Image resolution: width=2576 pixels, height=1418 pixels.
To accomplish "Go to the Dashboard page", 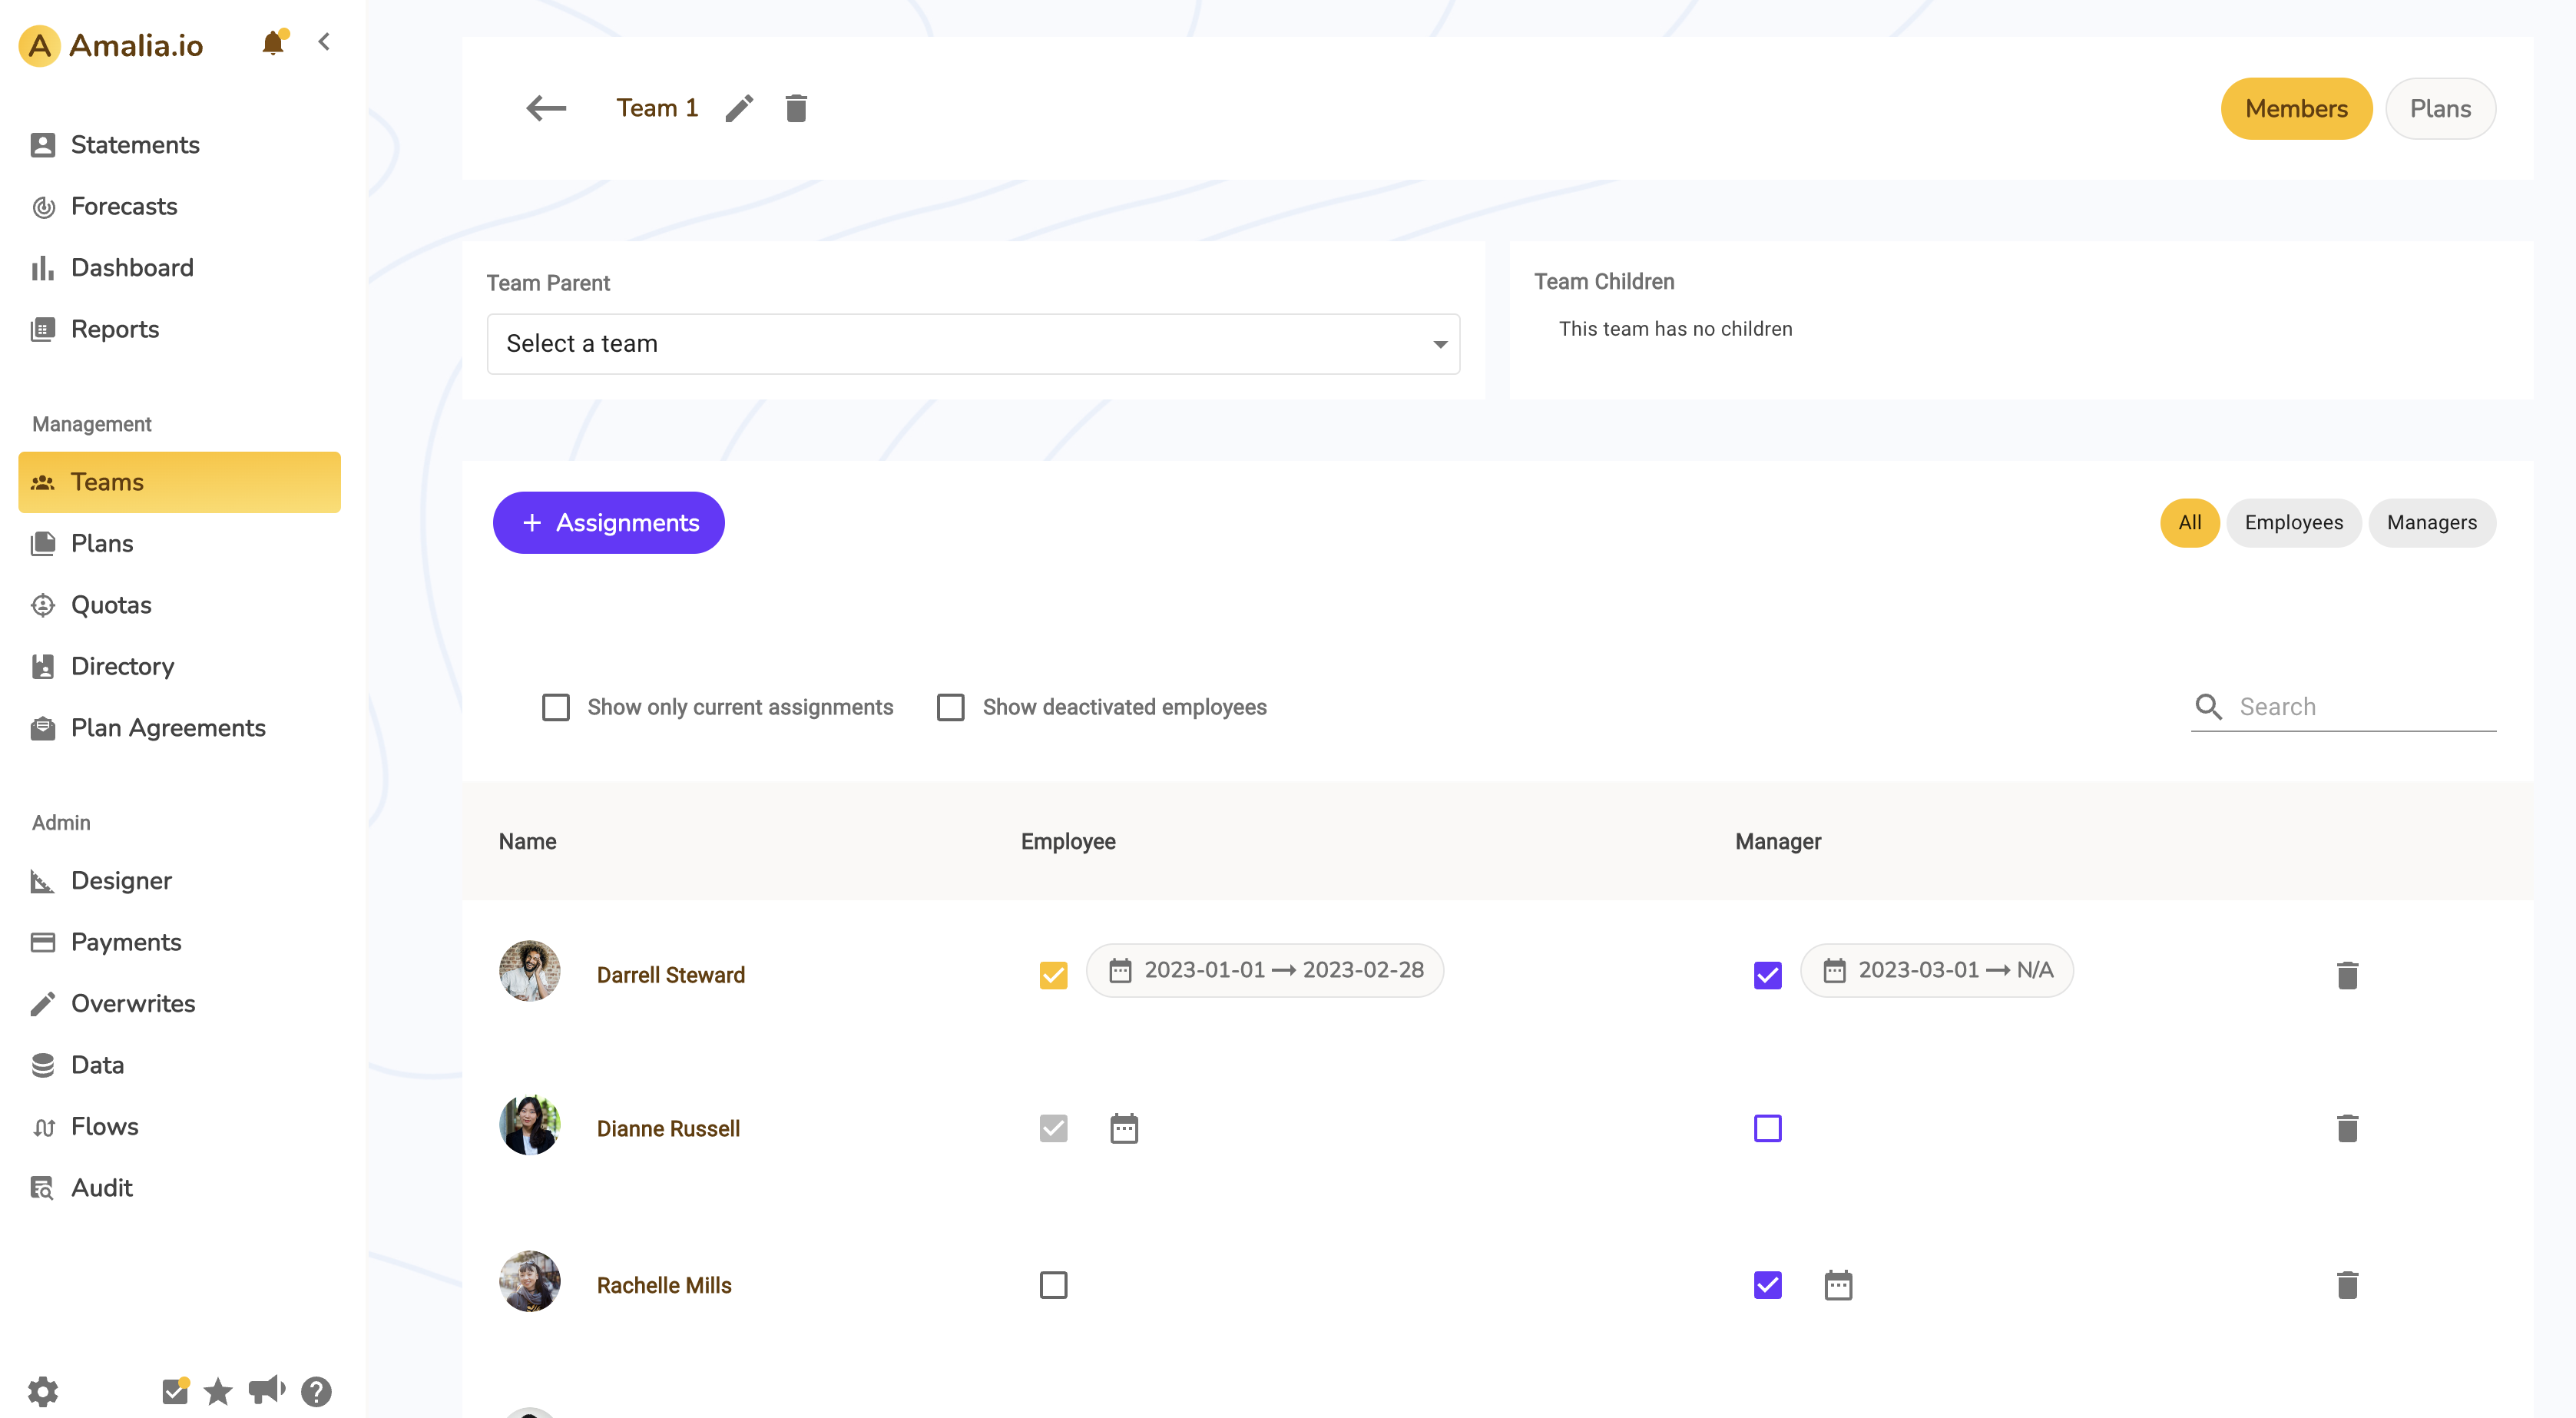I will tap(179, 267).
